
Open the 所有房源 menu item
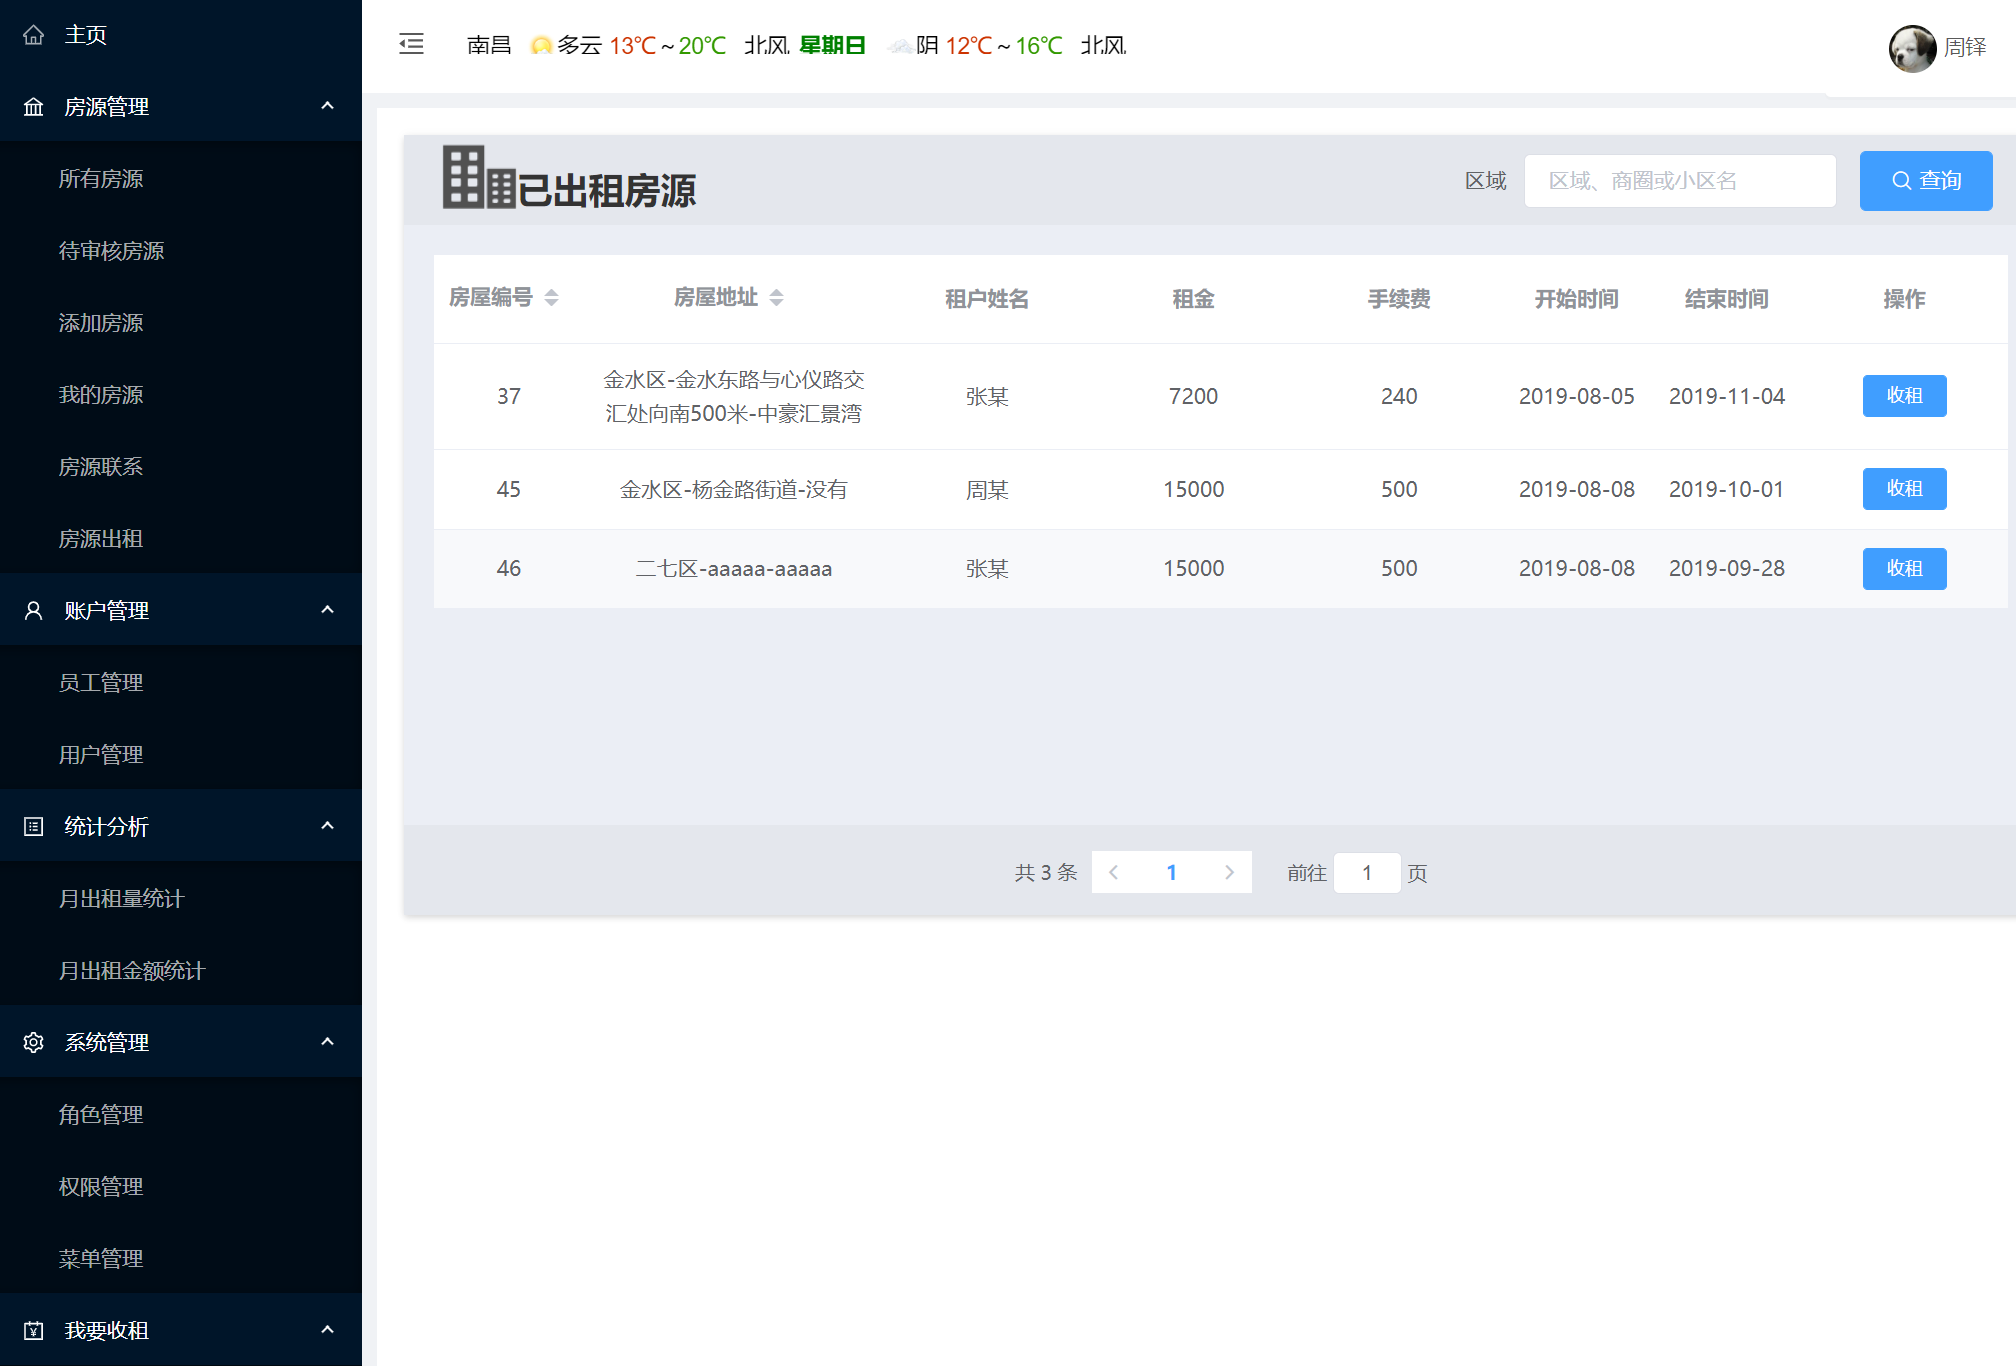[101, 179]
